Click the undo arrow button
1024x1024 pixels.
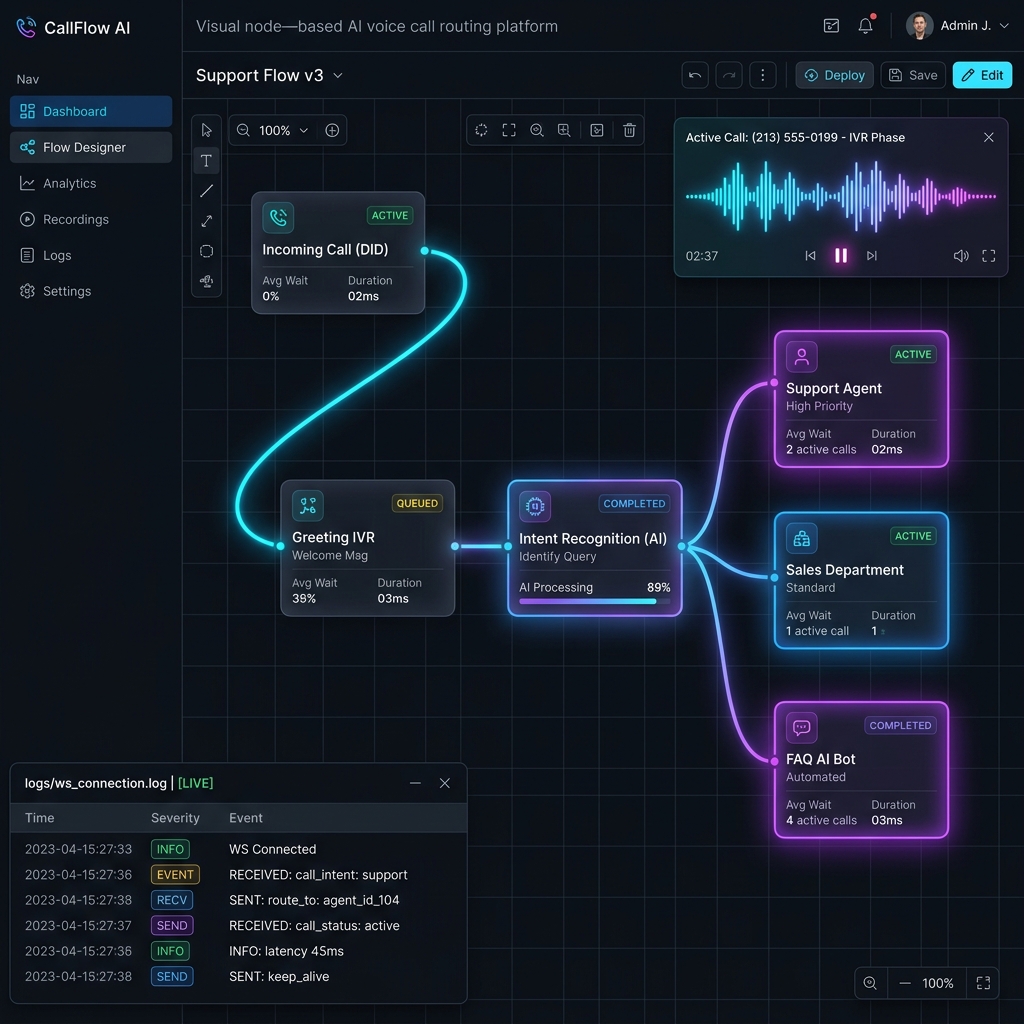pyautogui.click(x=695, y=75)
